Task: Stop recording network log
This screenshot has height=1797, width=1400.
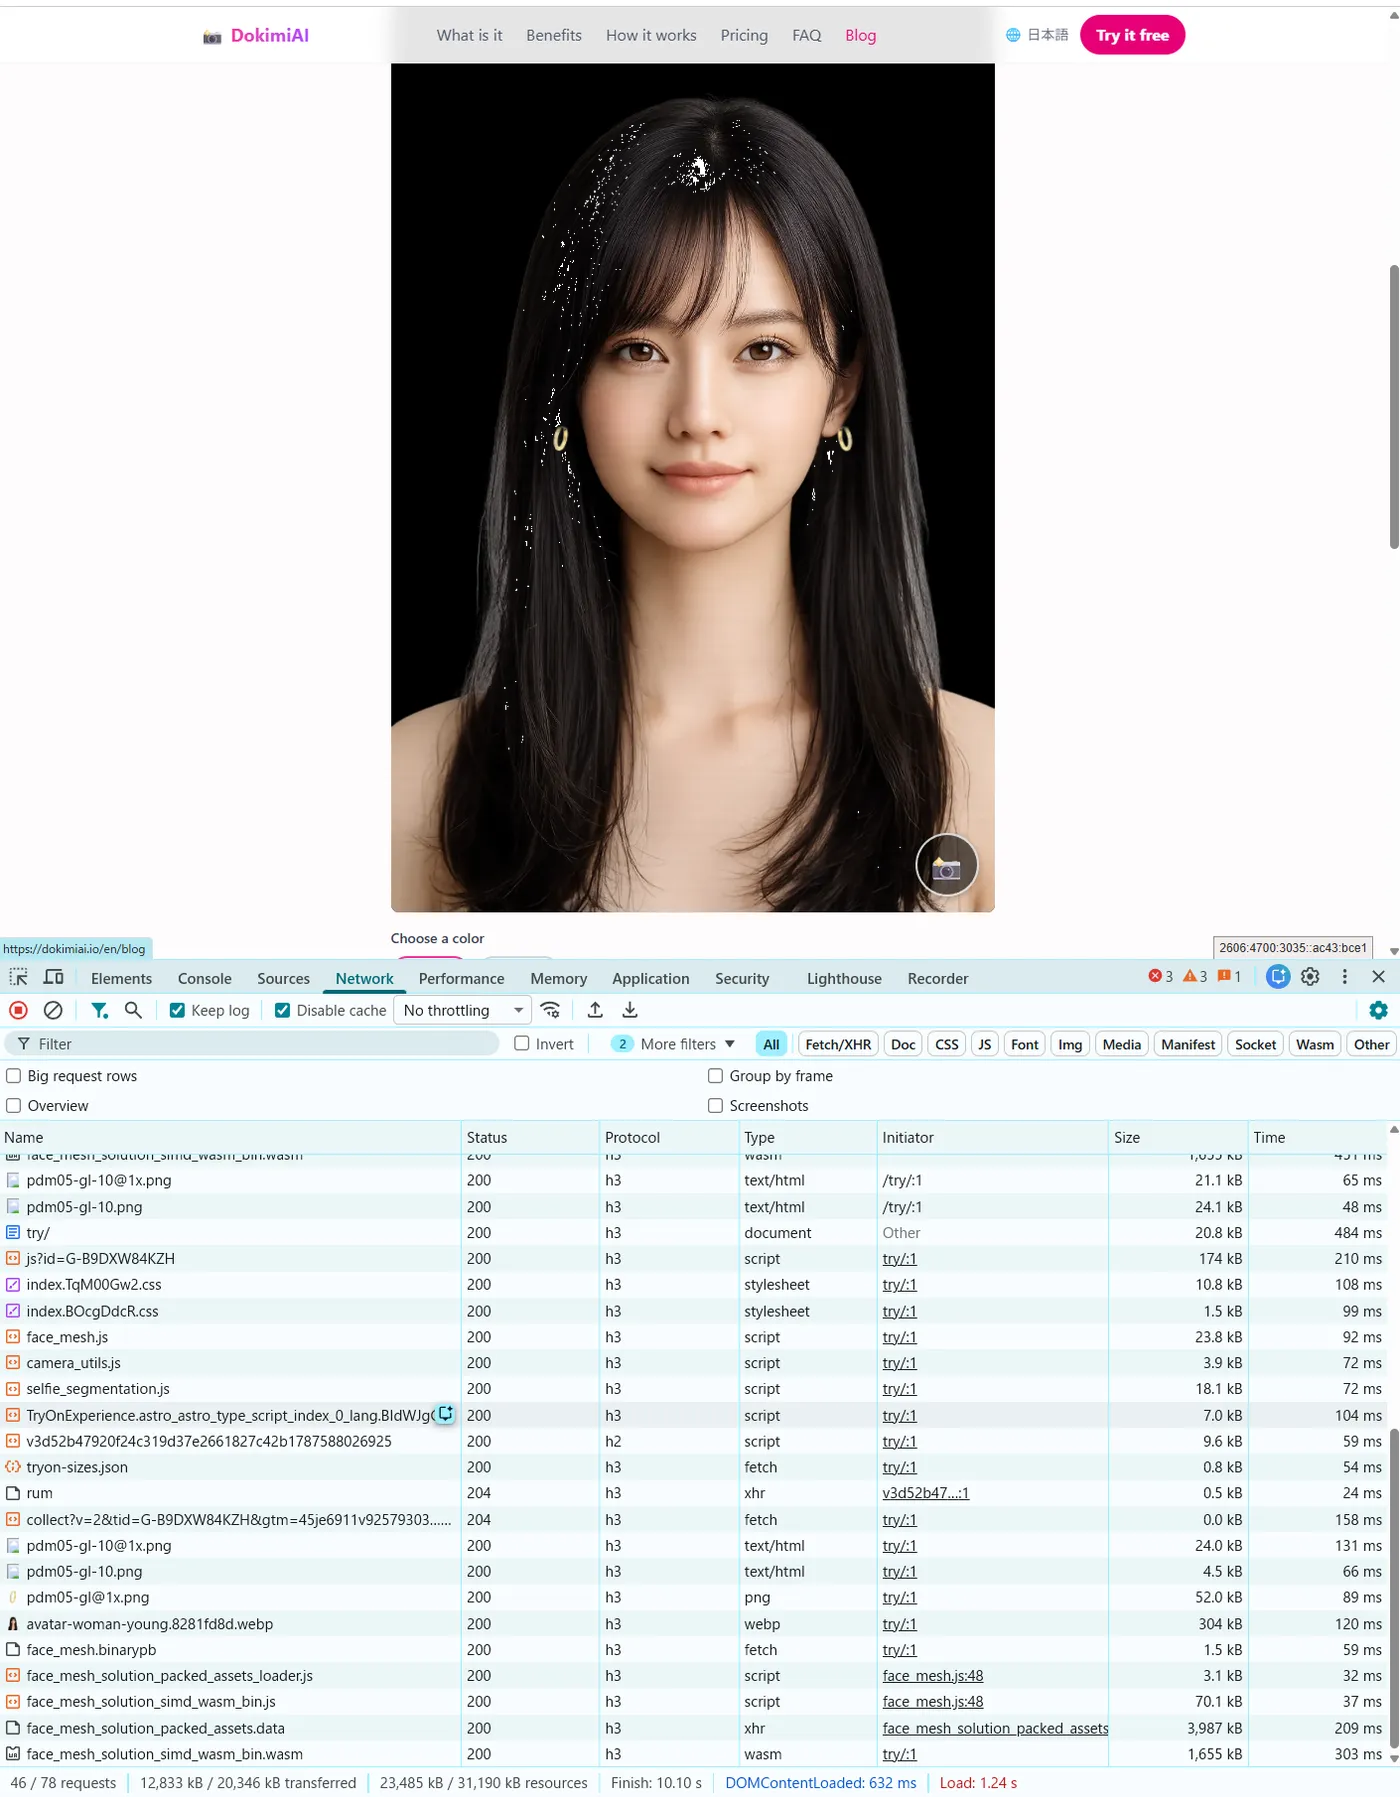Action: [x=18, y=1010]
